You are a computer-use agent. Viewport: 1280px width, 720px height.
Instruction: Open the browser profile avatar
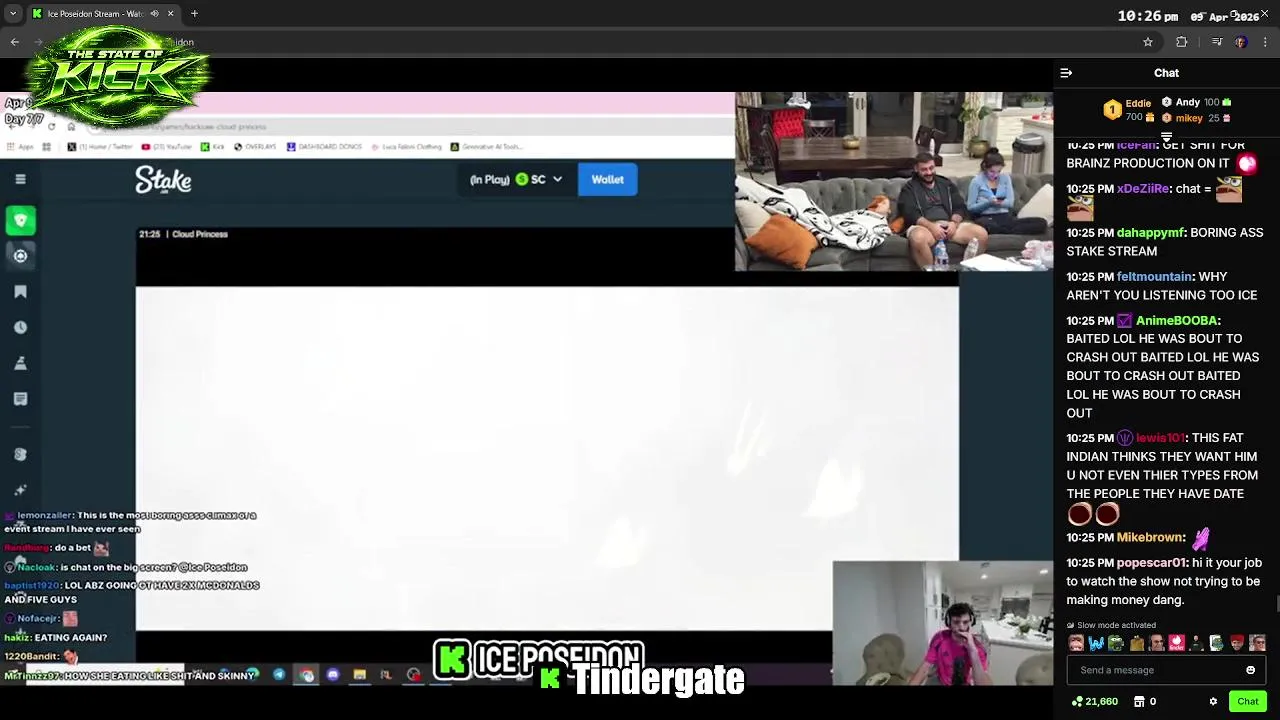click(x=1241, y=42)
